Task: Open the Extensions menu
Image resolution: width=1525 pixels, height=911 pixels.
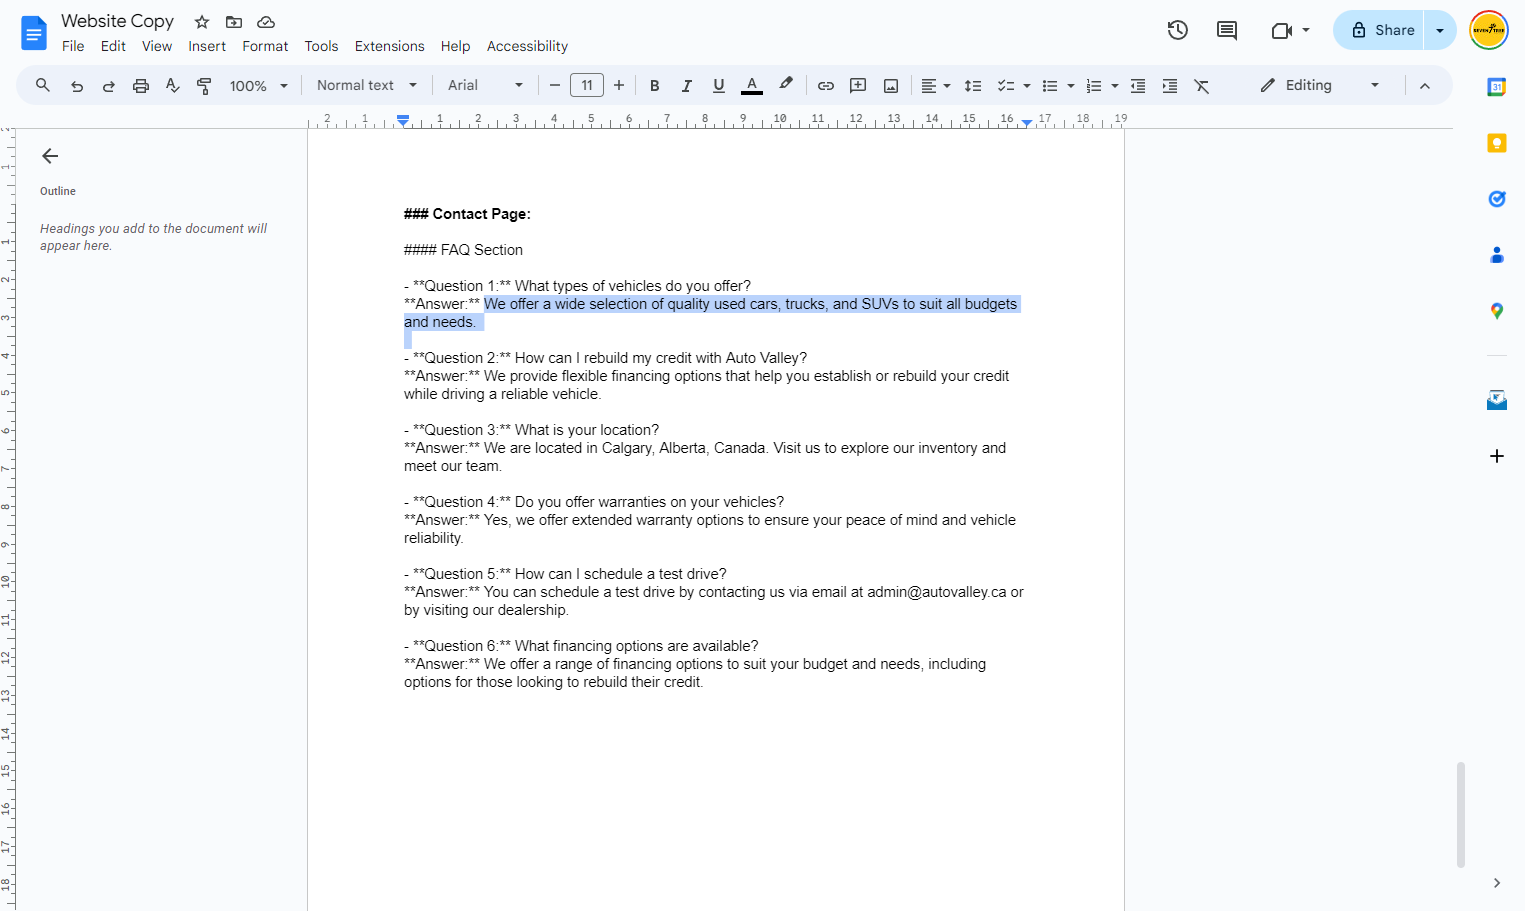Action: coord(389,46)
